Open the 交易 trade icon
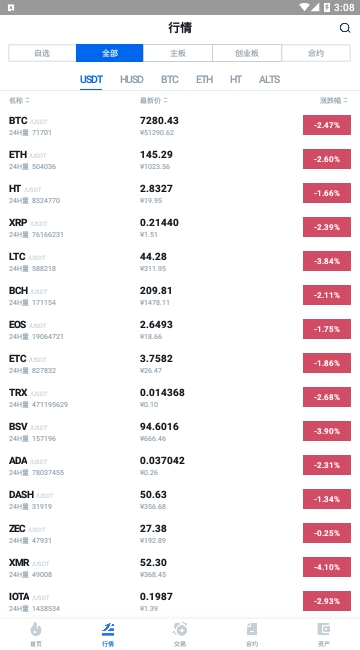The height and width of the screenshot is (650, 360). (180, 629)
